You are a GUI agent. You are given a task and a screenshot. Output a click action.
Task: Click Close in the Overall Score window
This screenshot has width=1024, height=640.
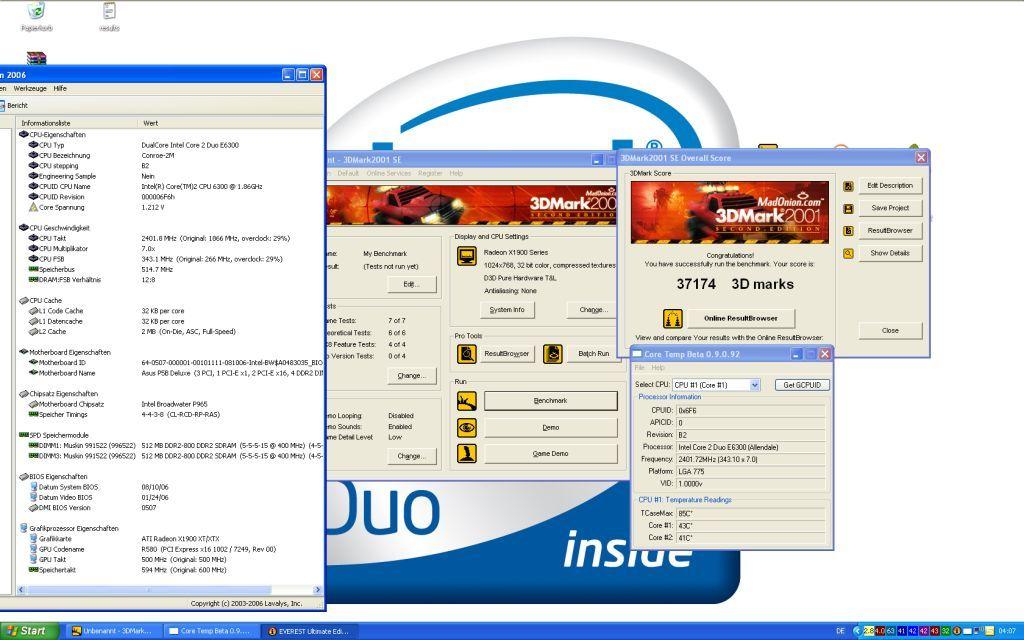[x=890, y=330]
